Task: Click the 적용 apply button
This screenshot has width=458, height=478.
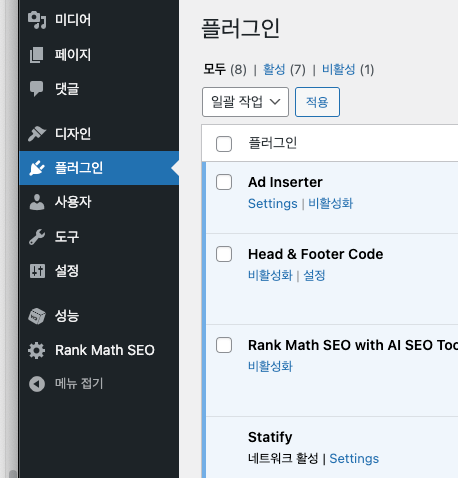Action: [x=317, y=102]
